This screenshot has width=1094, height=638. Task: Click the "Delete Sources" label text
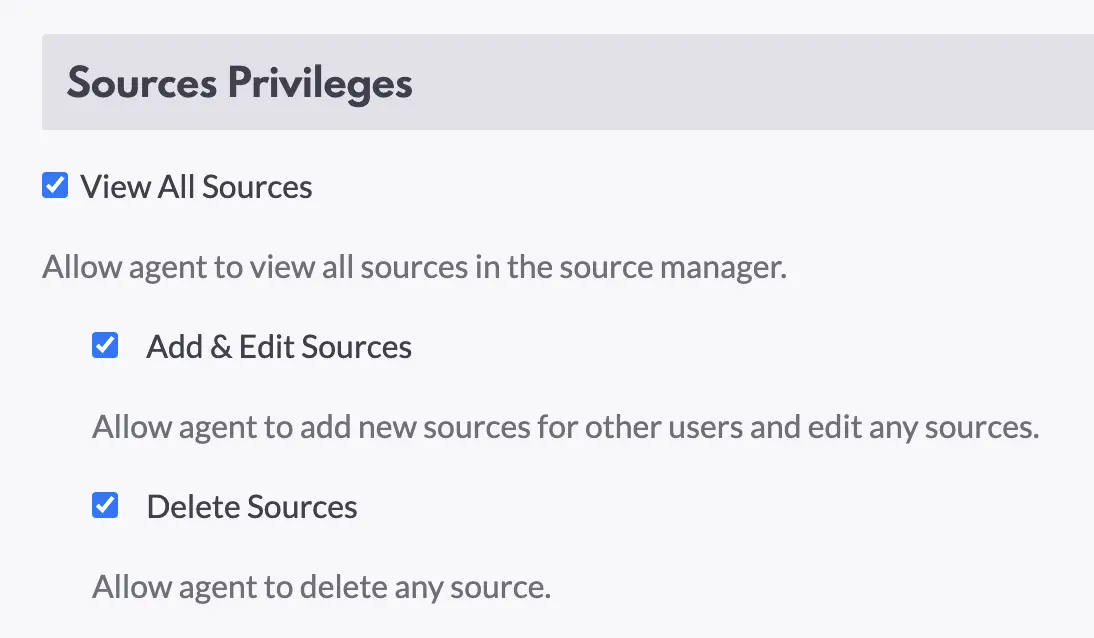pos(252,507)
